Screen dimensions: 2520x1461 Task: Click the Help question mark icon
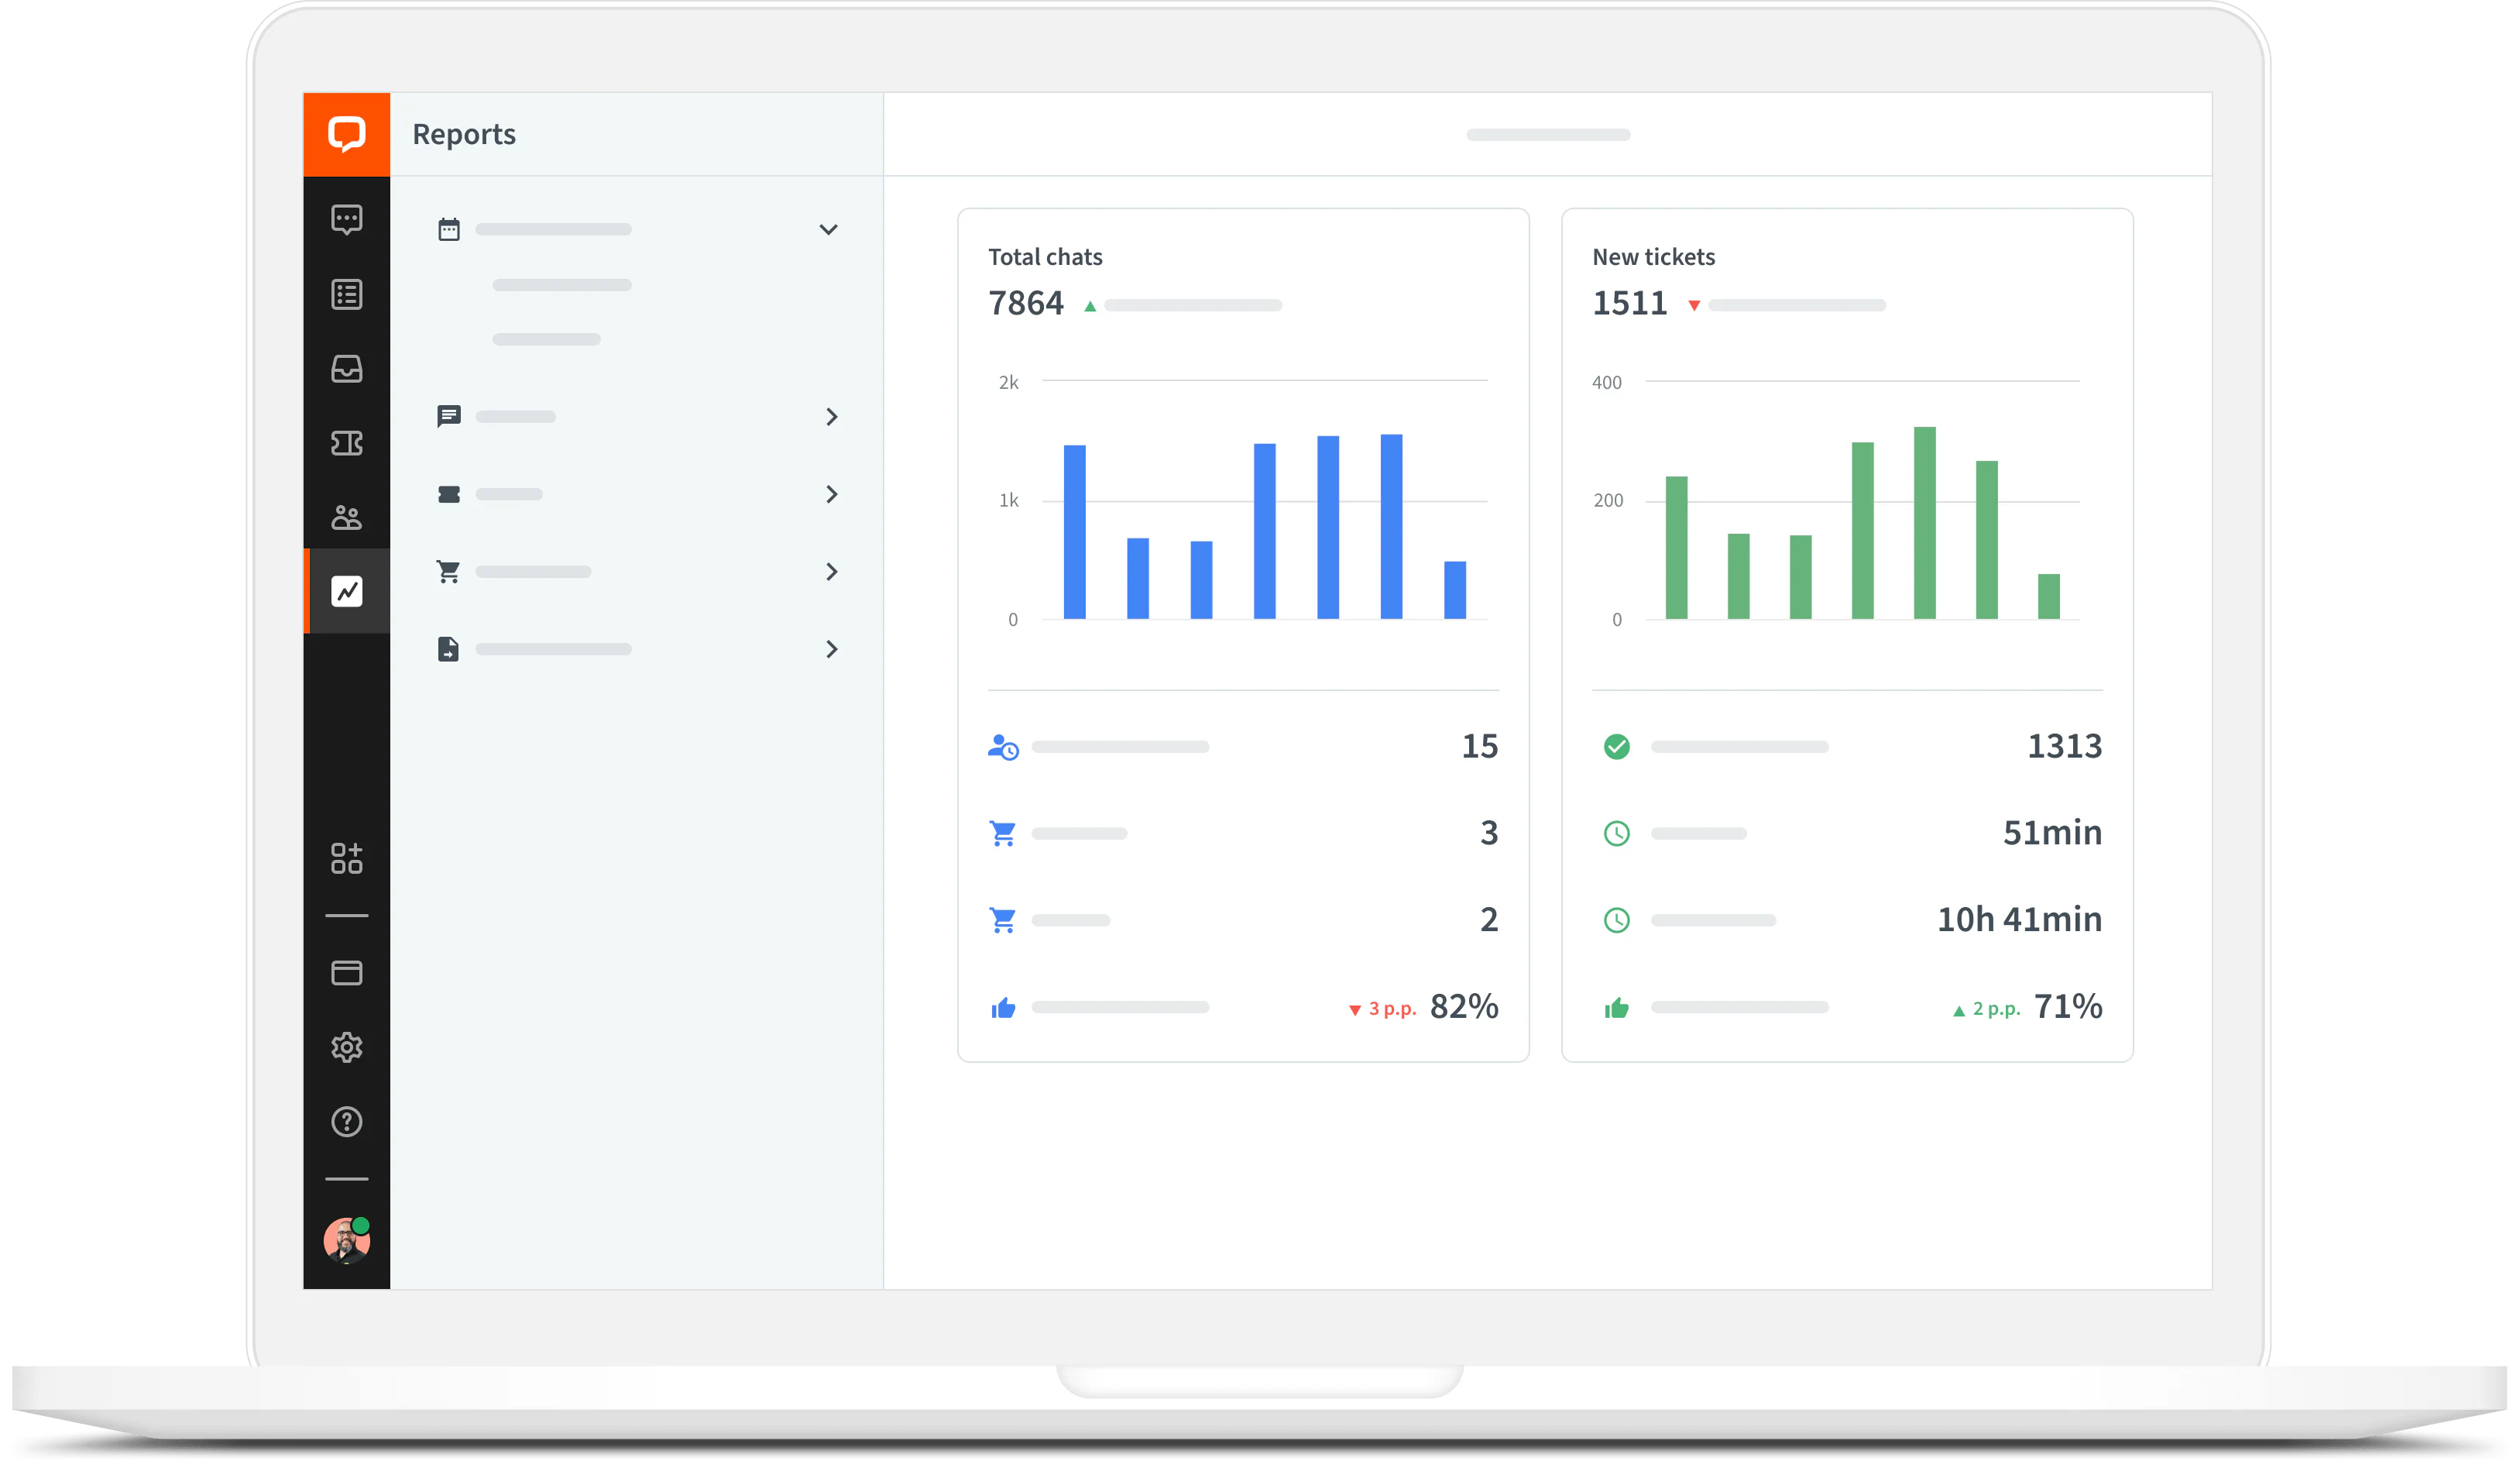(346, 1121)
